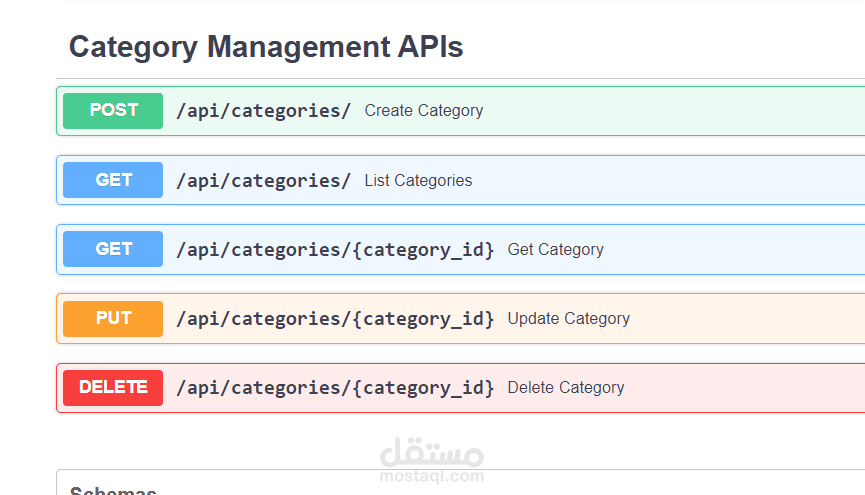Open the Get Category summary text
This screenshot has height=495, width=865.
click(x=555, y=250)
